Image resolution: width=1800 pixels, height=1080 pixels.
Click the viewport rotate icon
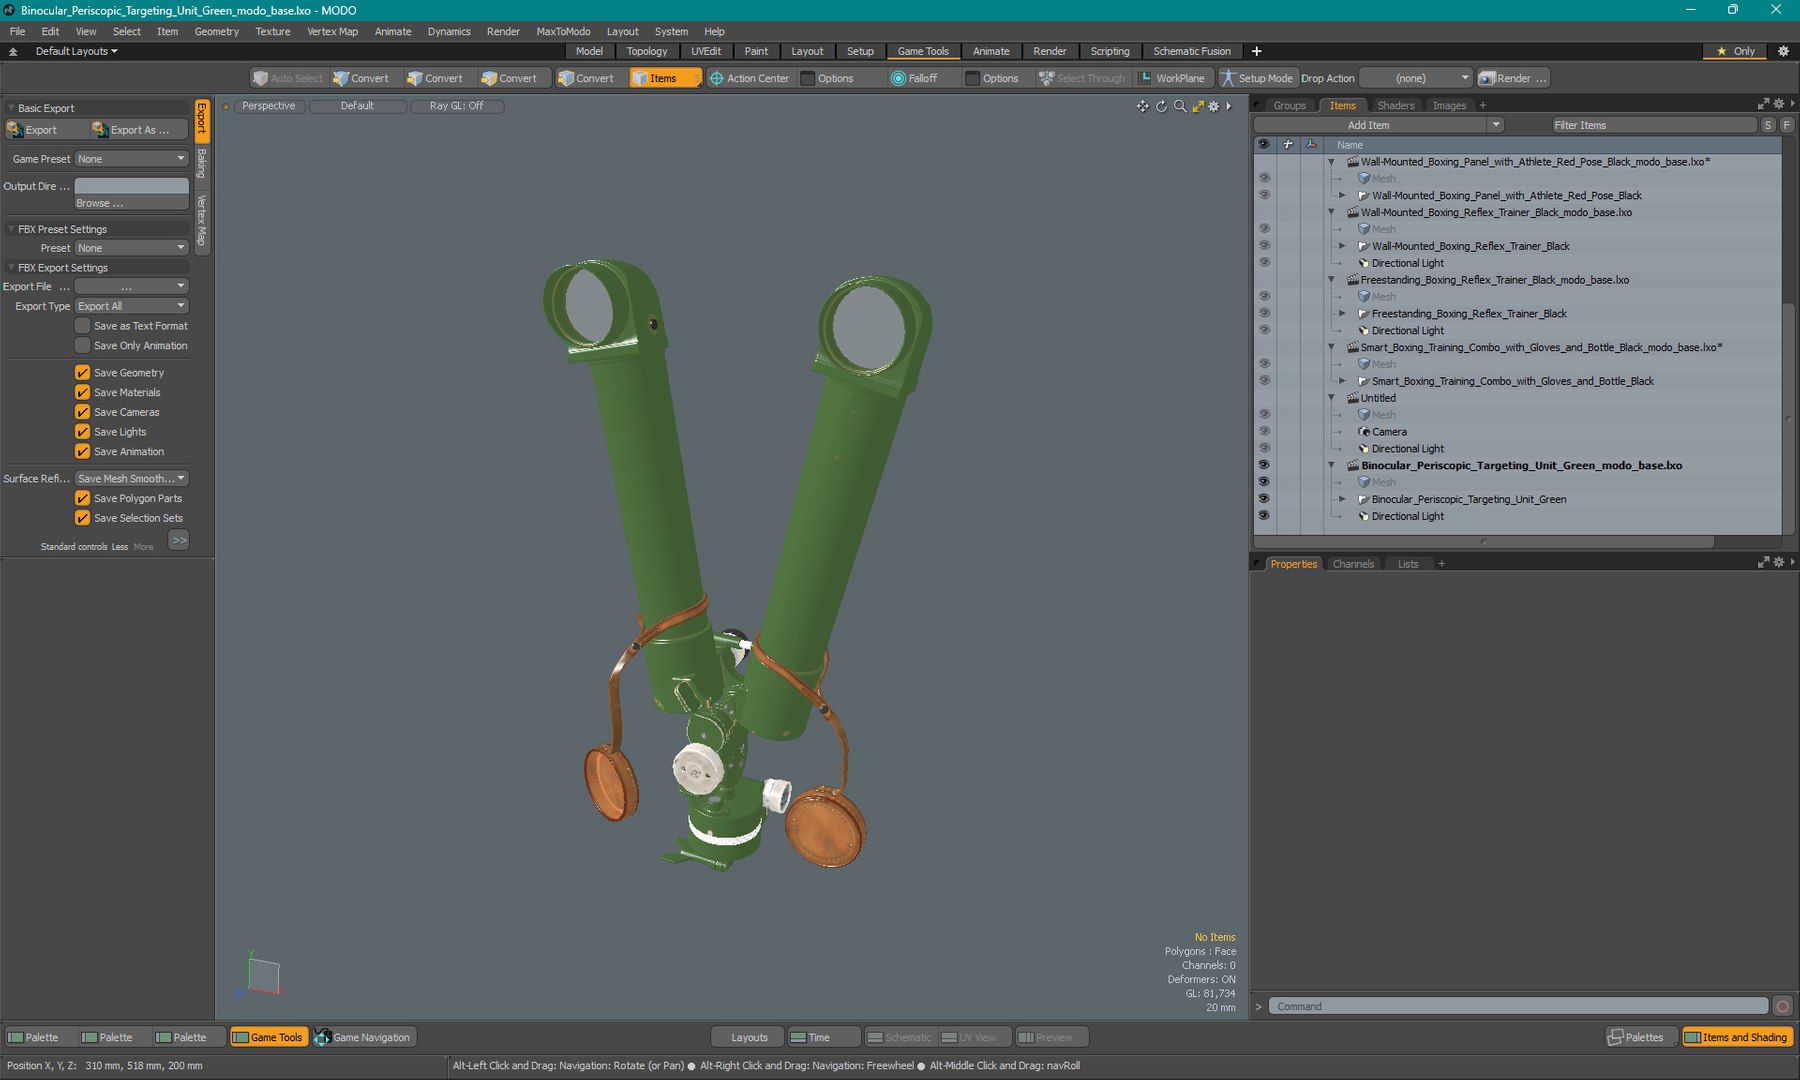coord(1161,106)
